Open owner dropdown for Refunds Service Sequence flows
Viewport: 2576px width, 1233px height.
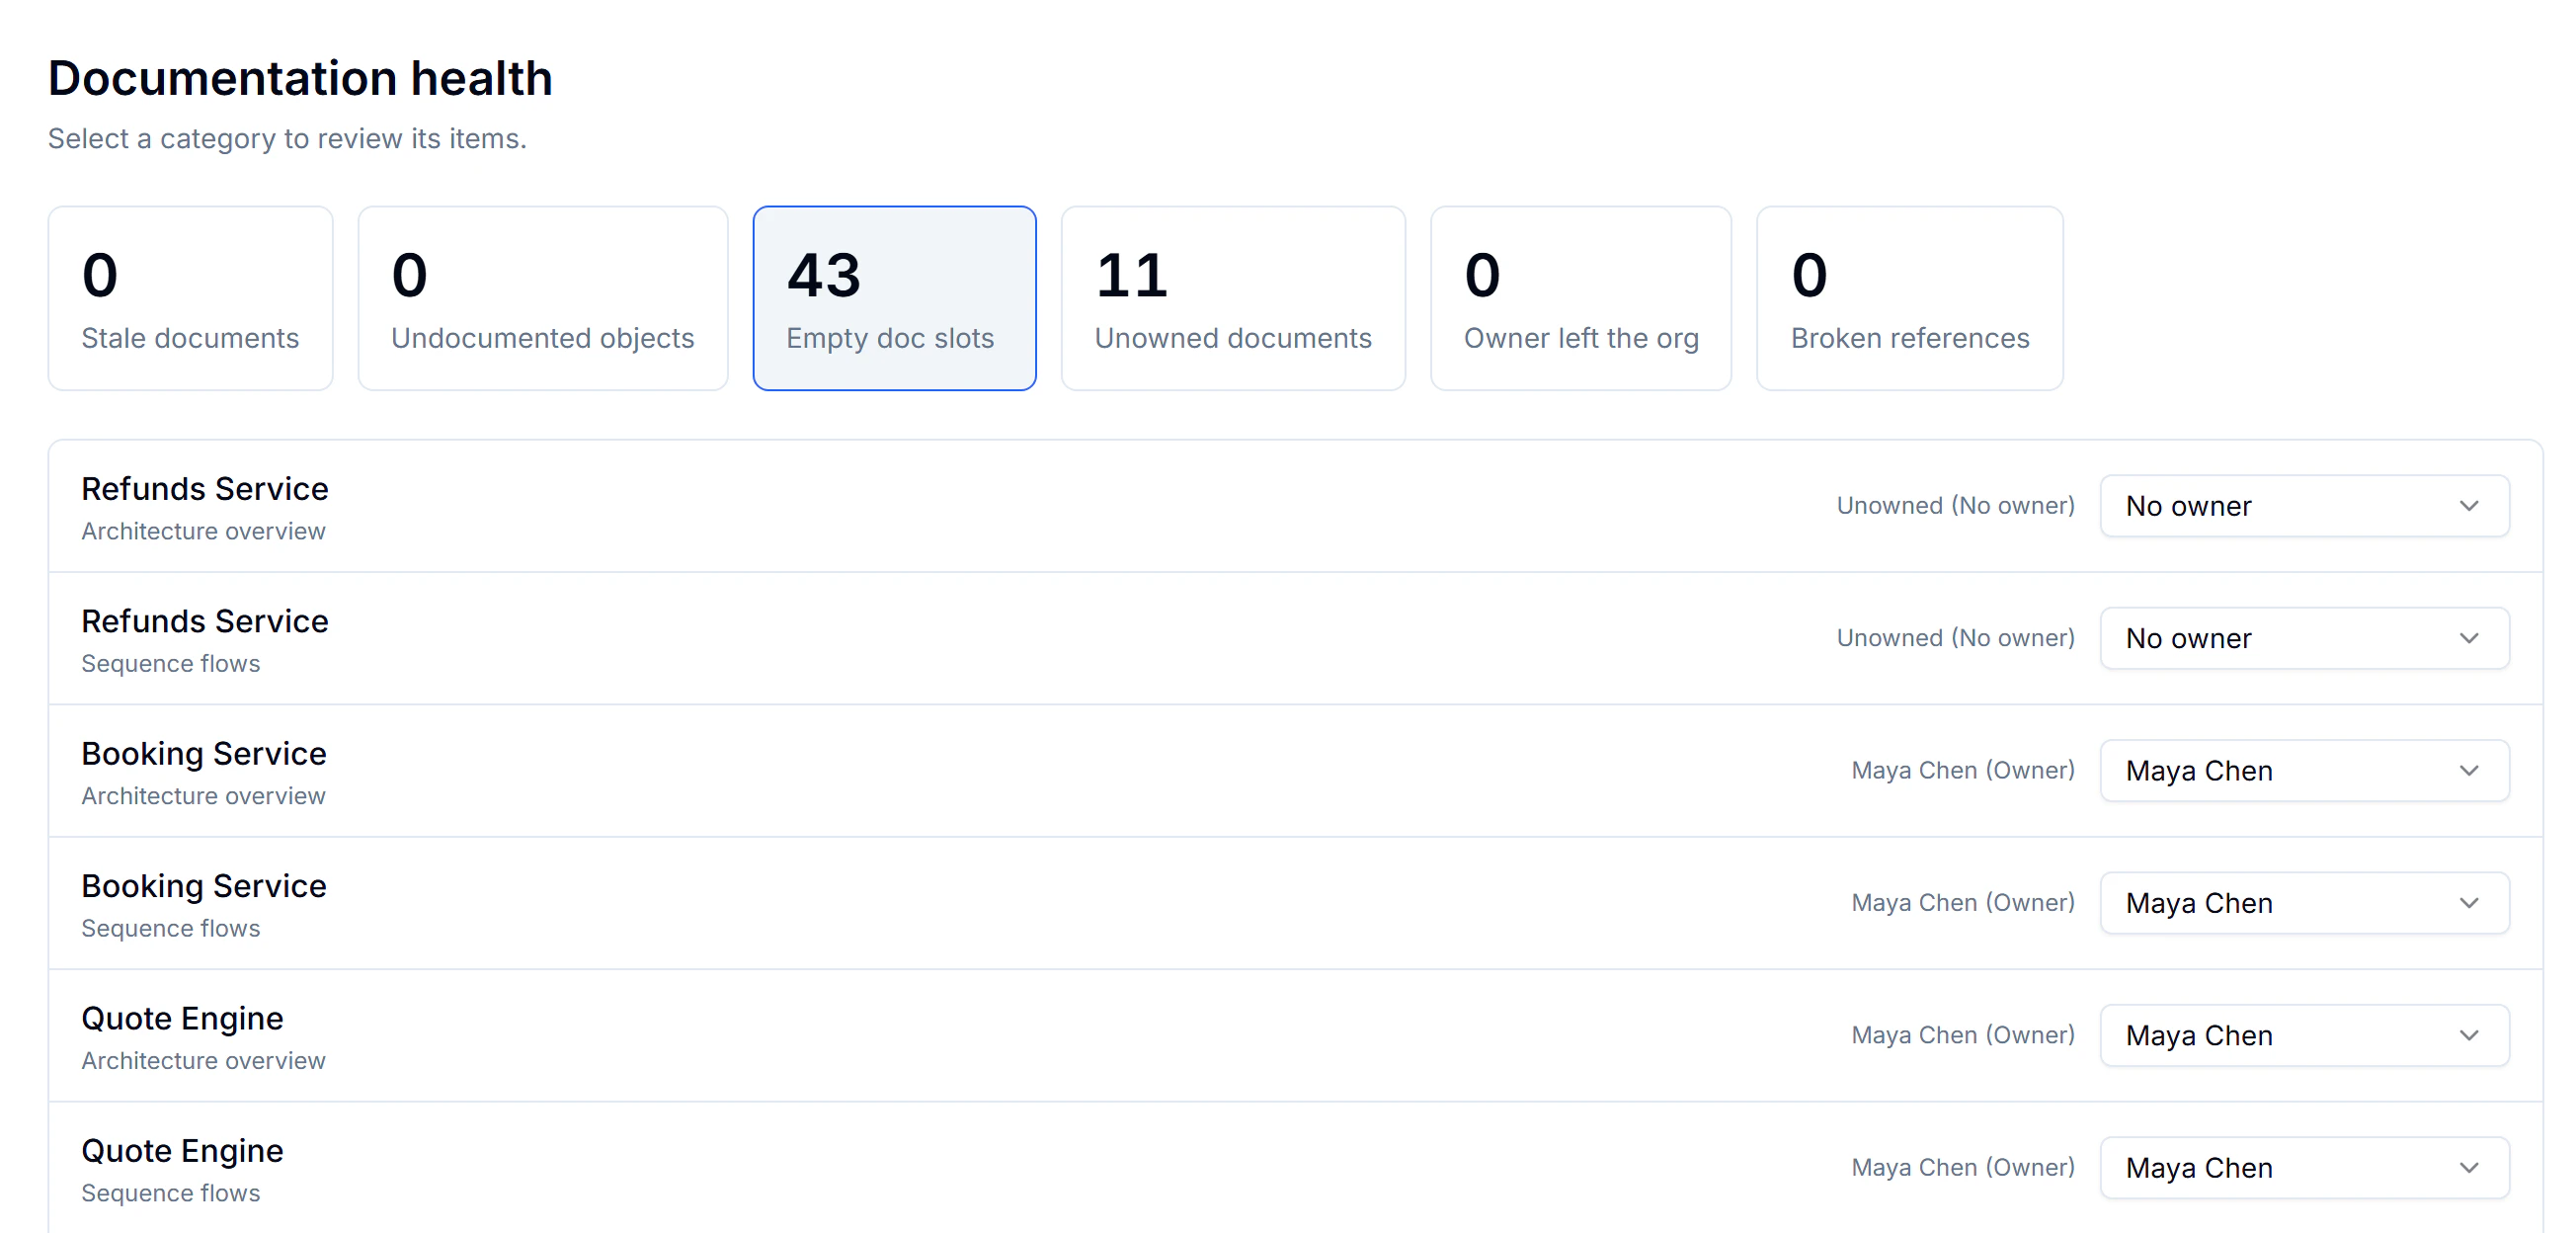[2304, 638]
